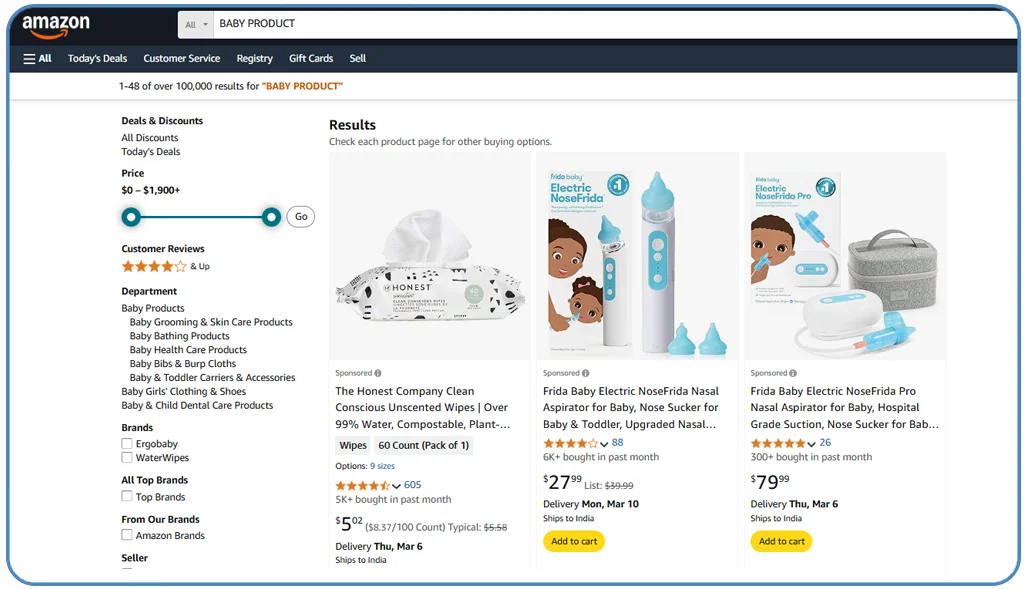Click the Go button for price range
1026x589 pixels.
[300, 216]
